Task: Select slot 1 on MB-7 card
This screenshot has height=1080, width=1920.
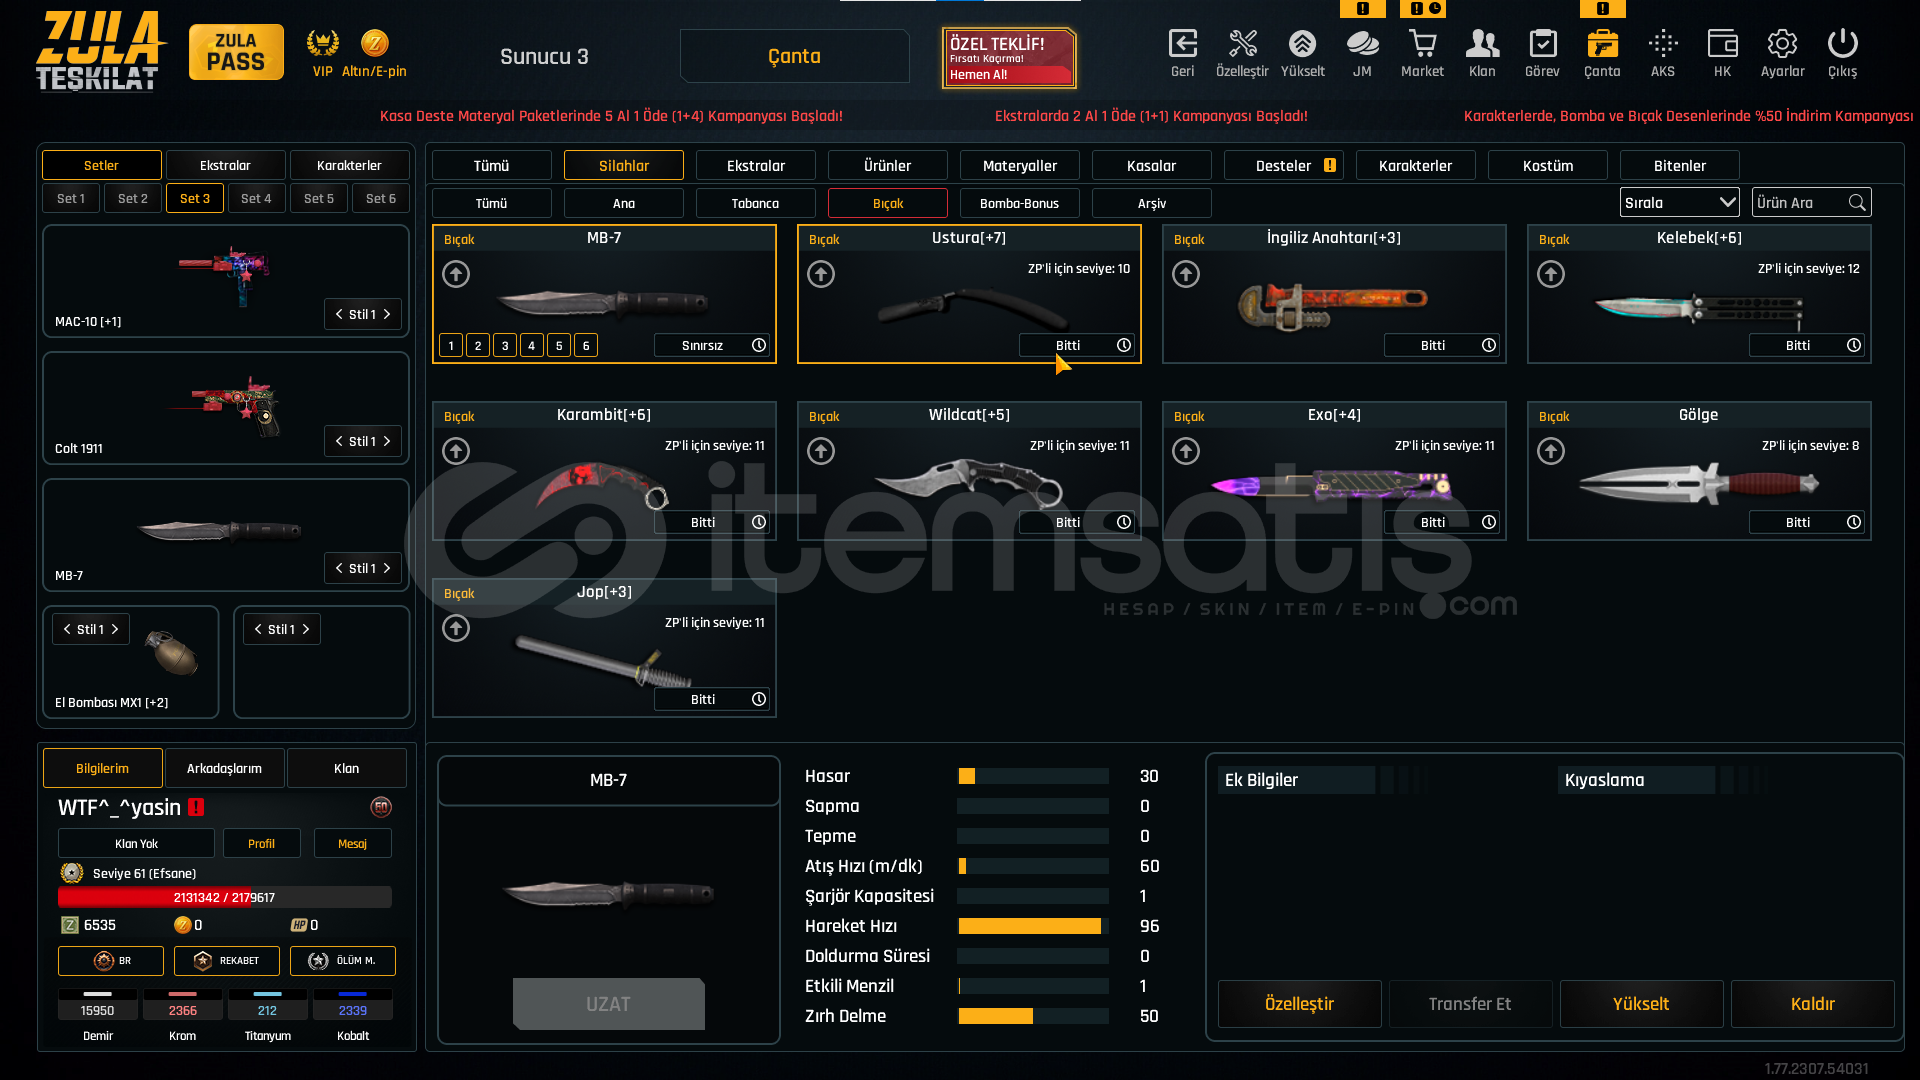Action: pyautogui.click(x=451, y=345)
